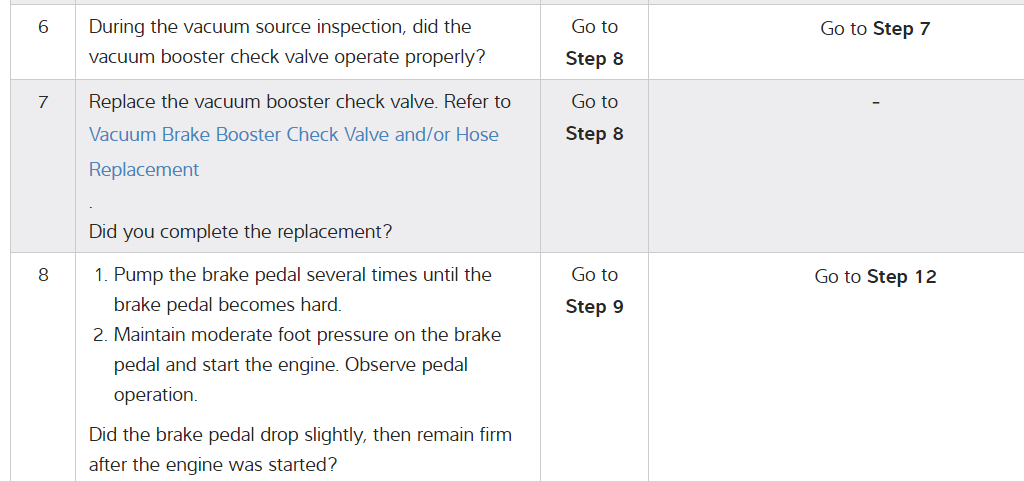1024x481 pixels.
Task: Click step number 7 cell
Action: (43, 102)
